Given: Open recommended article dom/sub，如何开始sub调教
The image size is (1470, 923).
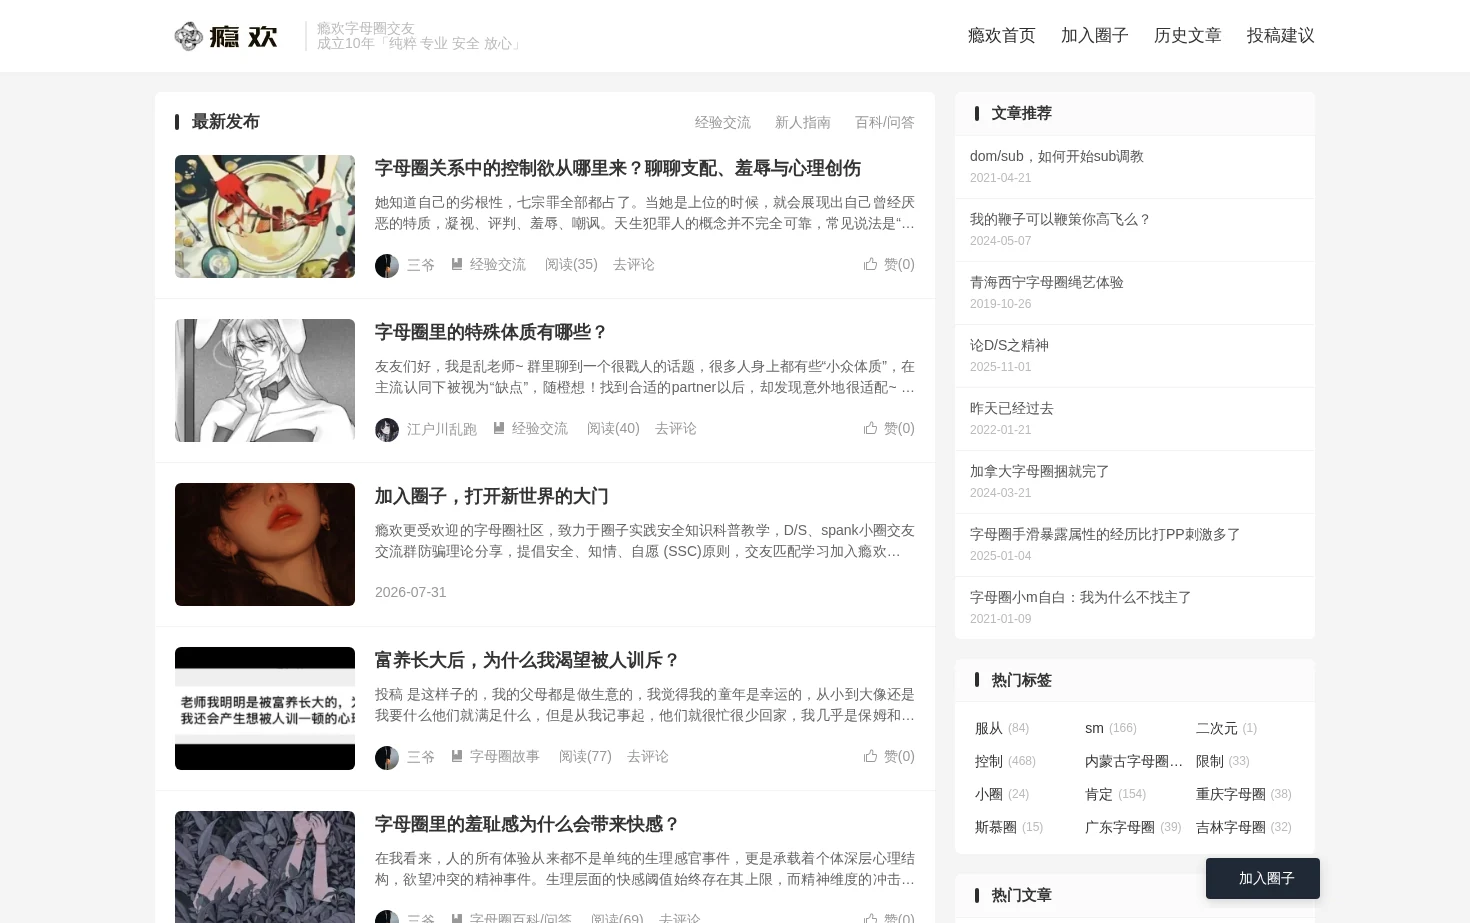Looking at the screenshot, I should coord(1056,156).
